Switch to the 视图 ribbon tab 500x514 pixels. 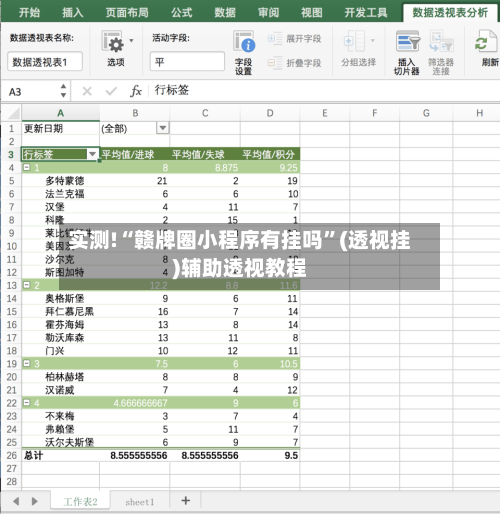[x=312, y=13]
